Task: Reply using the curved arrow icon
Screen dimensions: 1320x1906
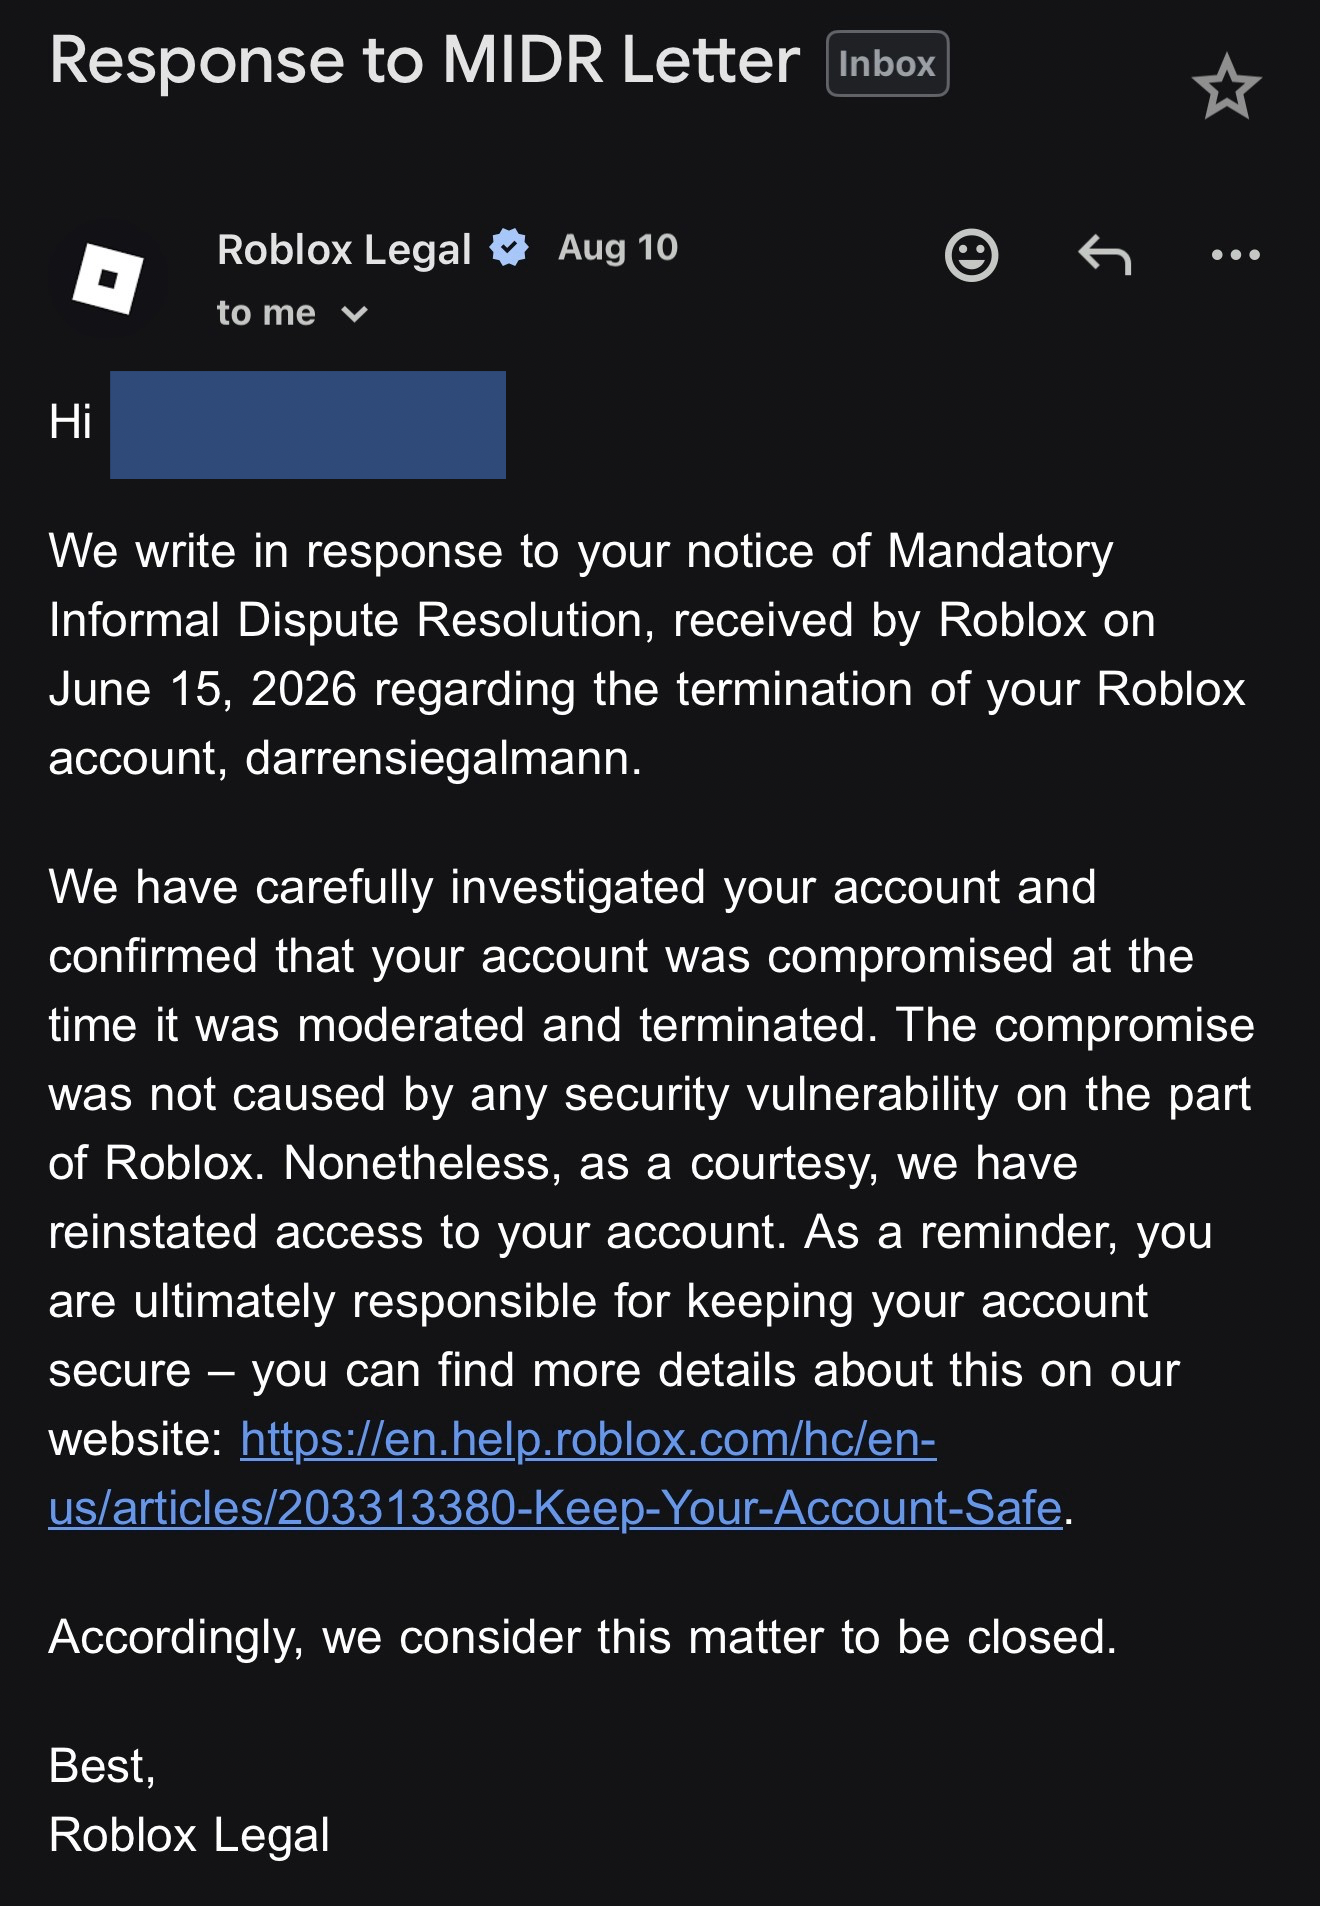Action: (1105, 254)
